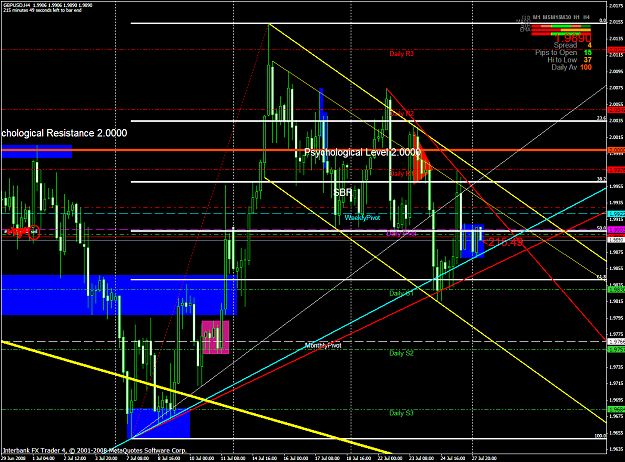Click the 100.0 Fibonacci level label

click(600, 436)
